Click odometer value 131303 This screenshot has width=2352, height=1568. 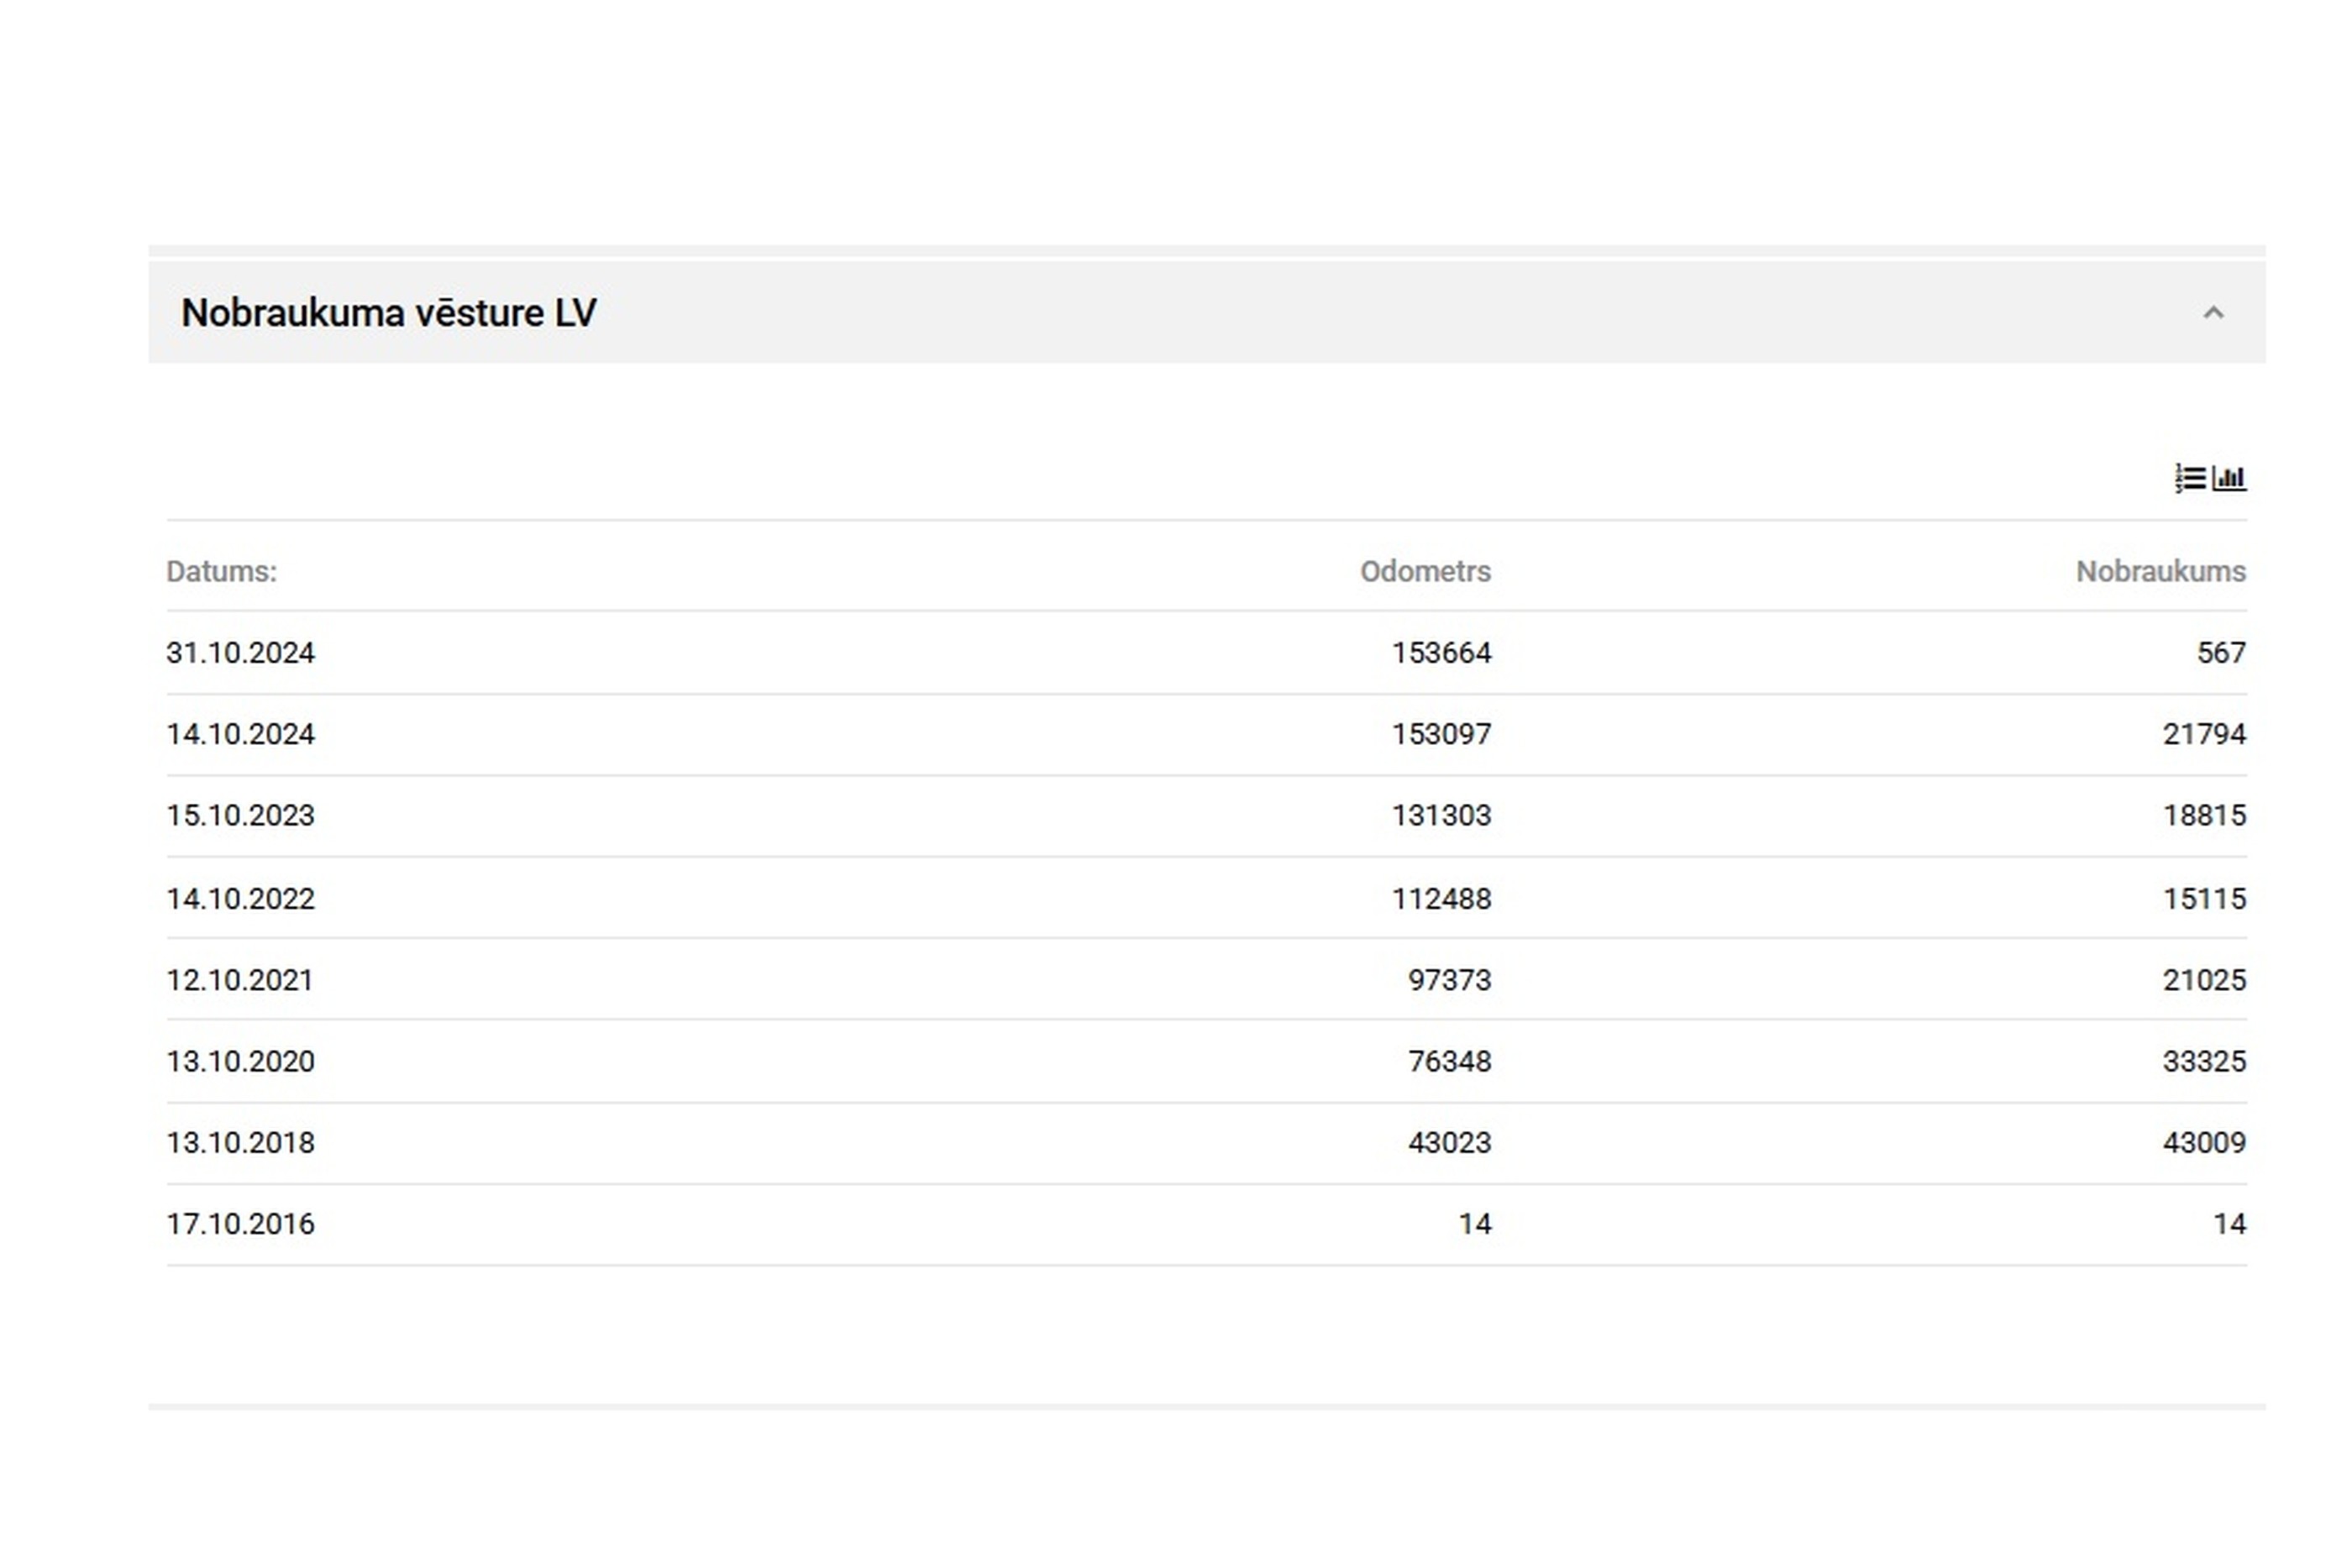[1441, 816]
